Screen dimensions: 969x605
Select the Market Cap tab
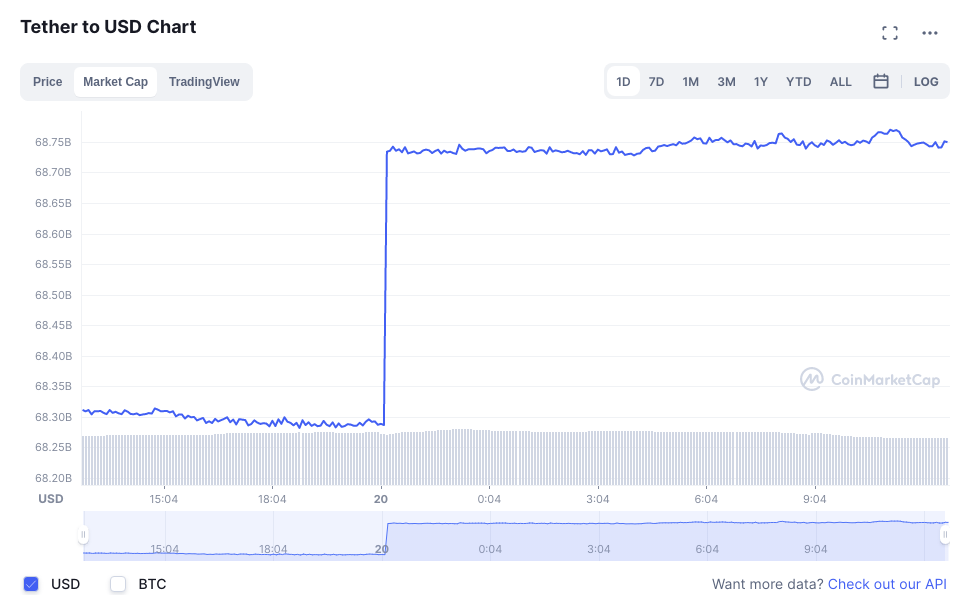(115, 82)
